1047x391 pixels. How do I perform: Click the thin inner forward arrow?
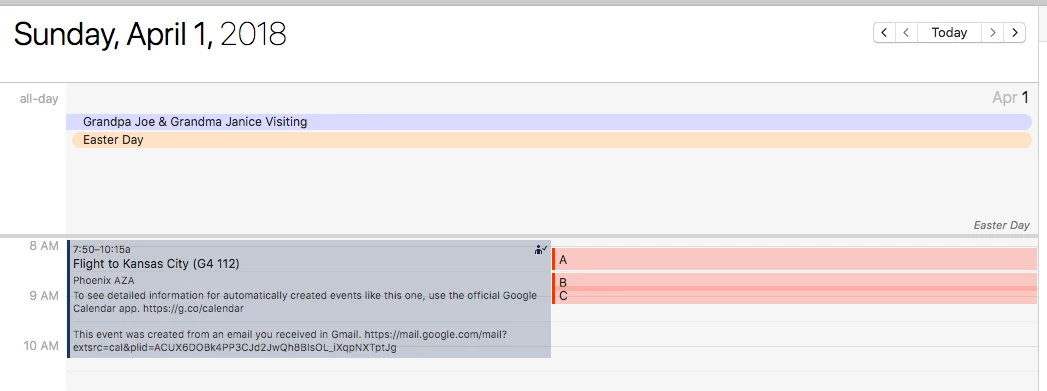coord(992,32)
